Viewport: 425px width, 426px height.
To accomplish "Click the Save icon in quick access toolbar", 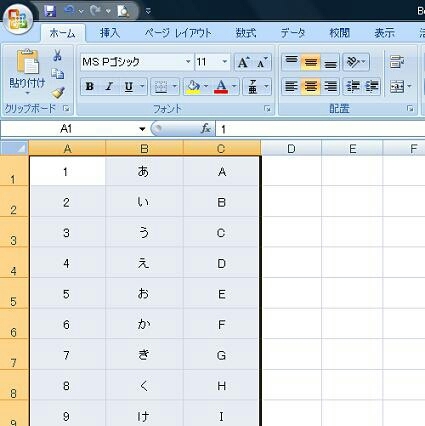I will [50, 12].
